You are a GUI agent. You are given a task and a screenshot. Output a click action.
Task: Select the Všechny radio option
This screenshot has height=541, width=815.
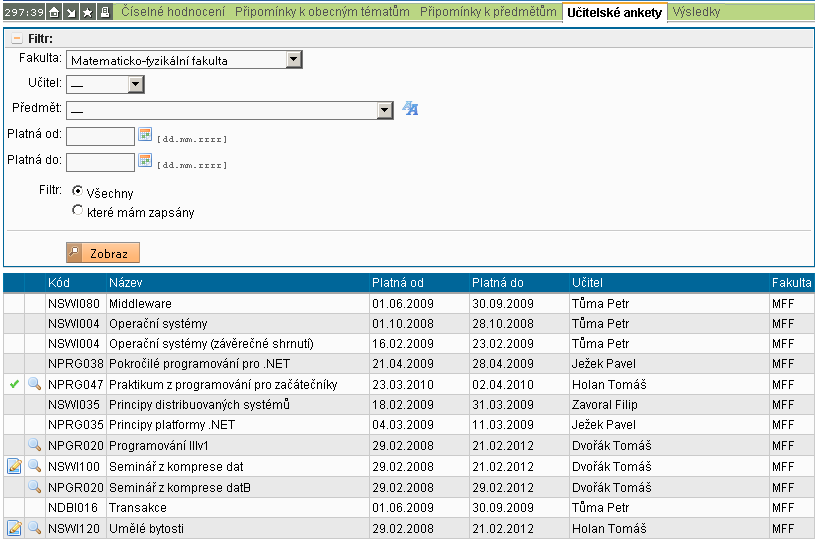(78, 191)
